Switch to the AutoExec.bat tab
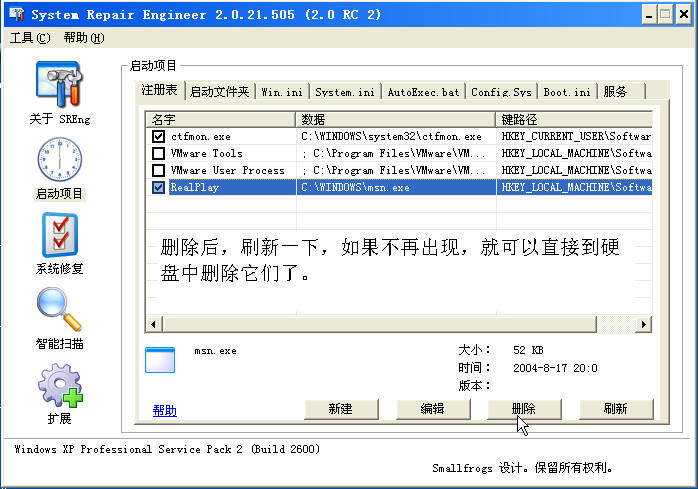 point(423,92)
